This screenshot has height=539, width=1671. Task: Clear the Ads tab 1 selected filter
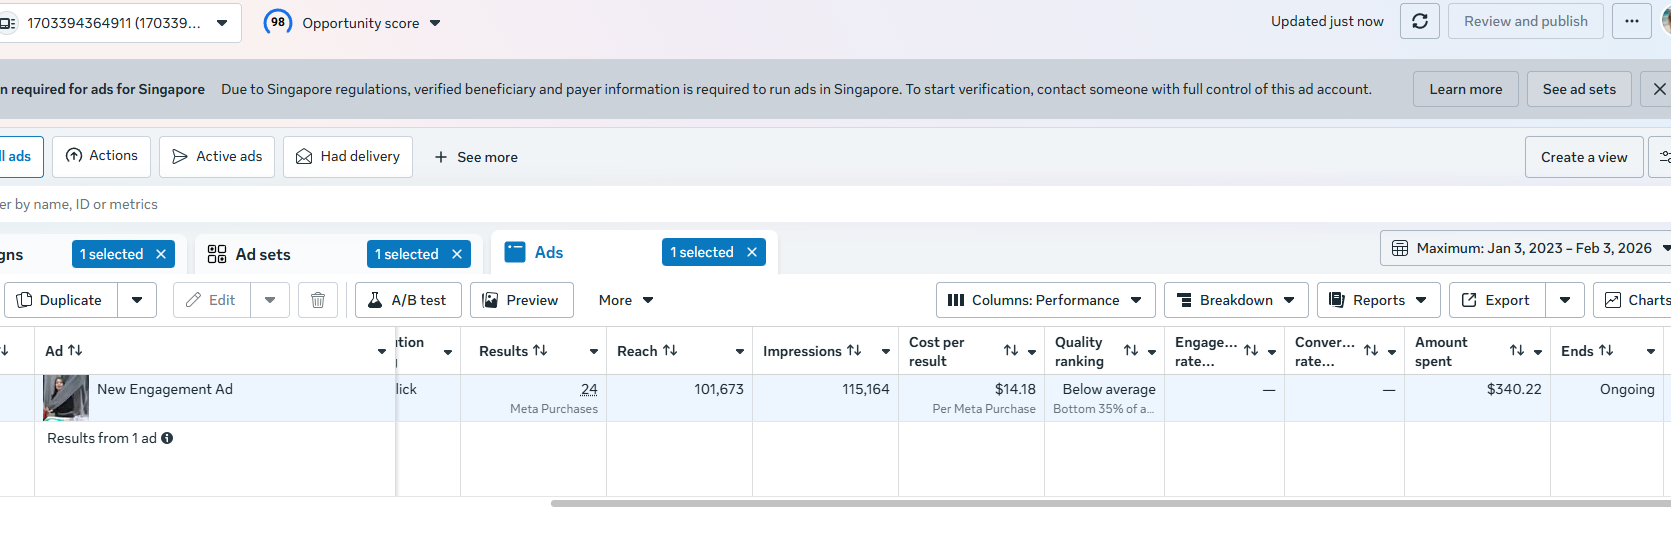tap(752, 253)
